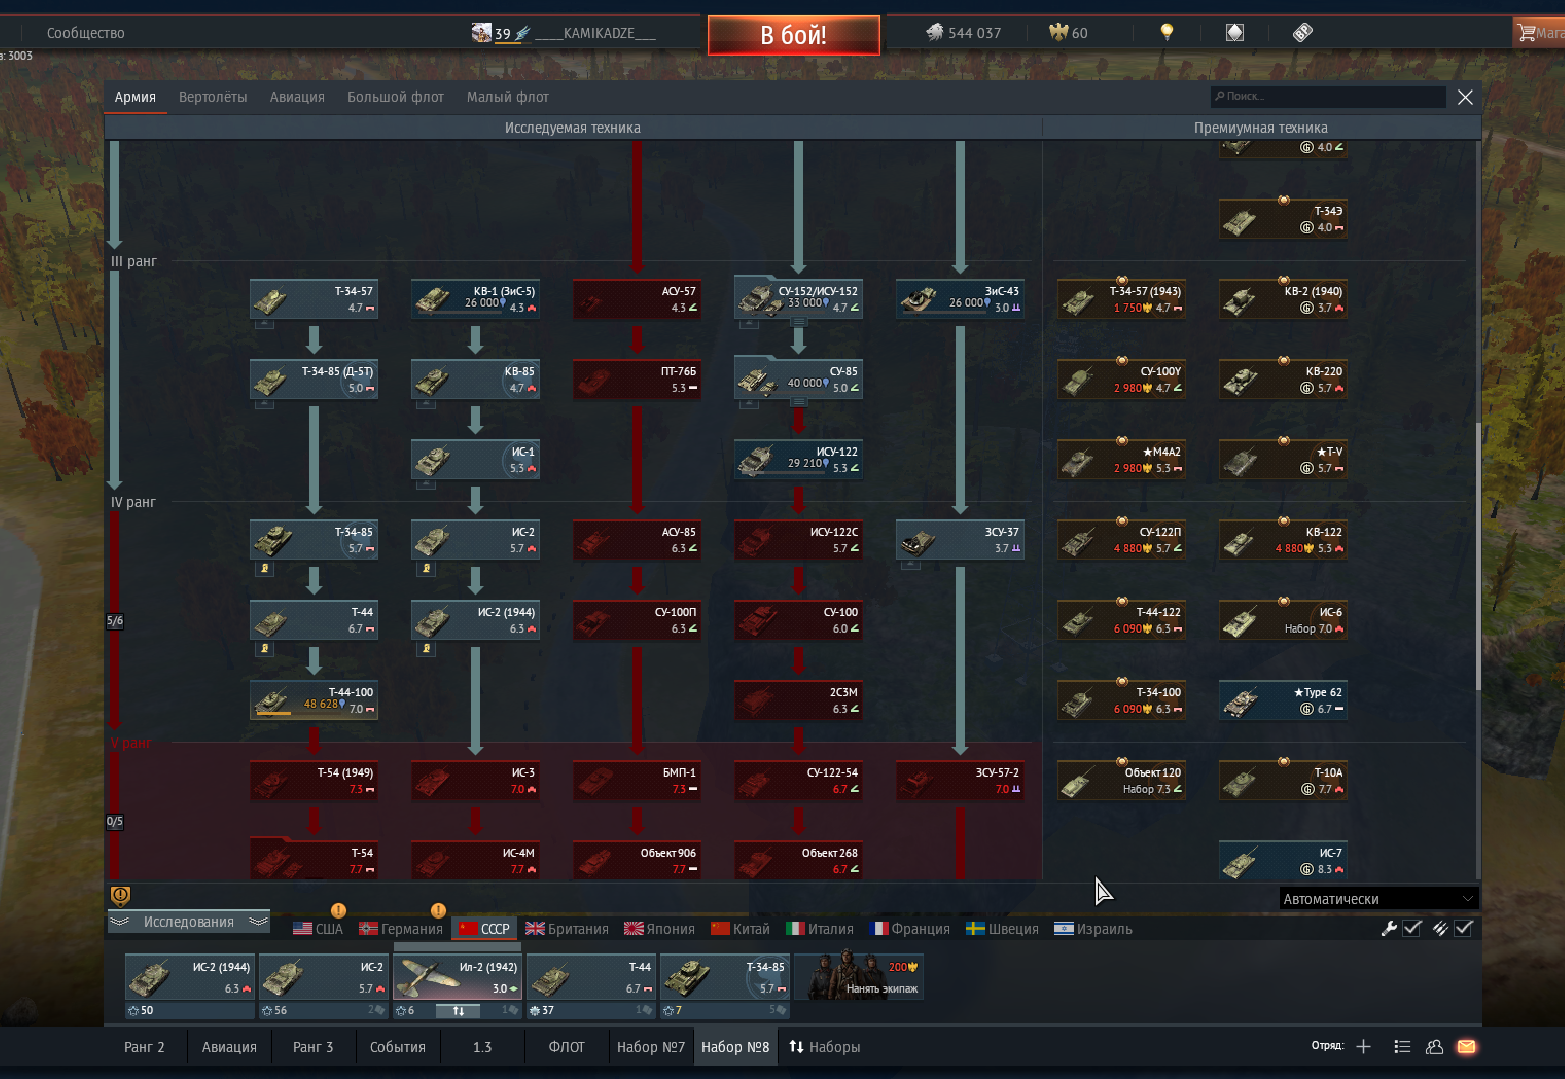Click the golden eagles balance 60
The image size is (1565, 1079).
[1068, 33]
